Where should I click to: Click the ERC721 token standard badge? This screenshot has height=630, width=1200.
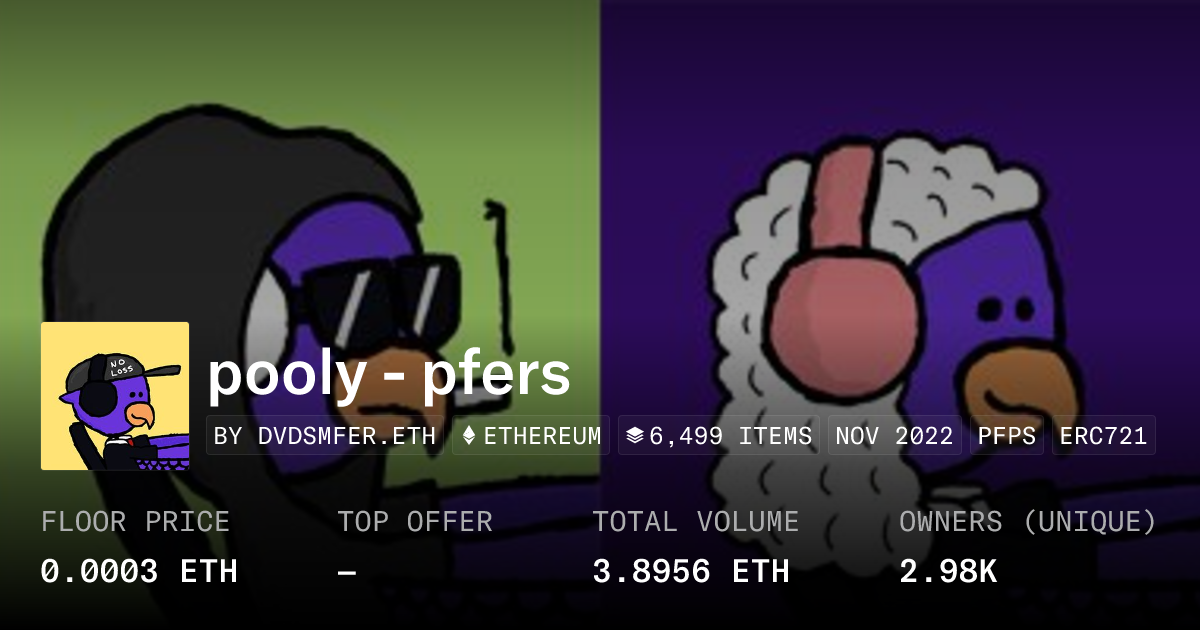coord(1103,436)
